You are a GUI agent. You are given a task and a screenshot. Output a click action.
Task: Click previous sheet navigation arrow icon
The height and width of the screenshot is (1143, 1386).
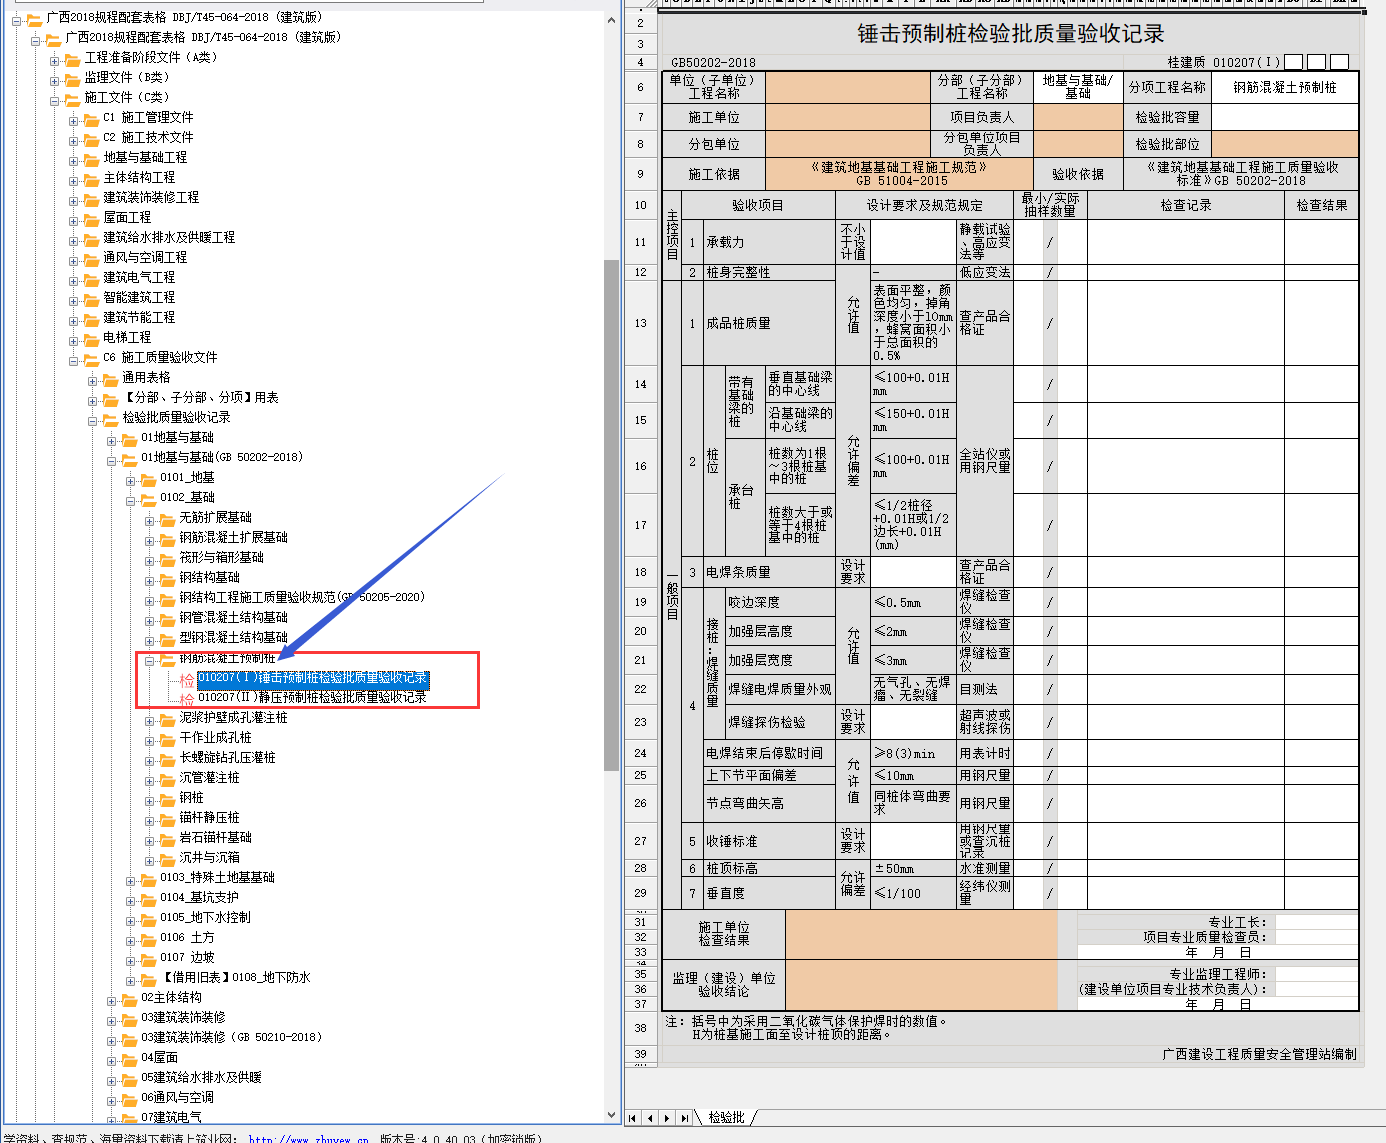(x=650, y=1118)
